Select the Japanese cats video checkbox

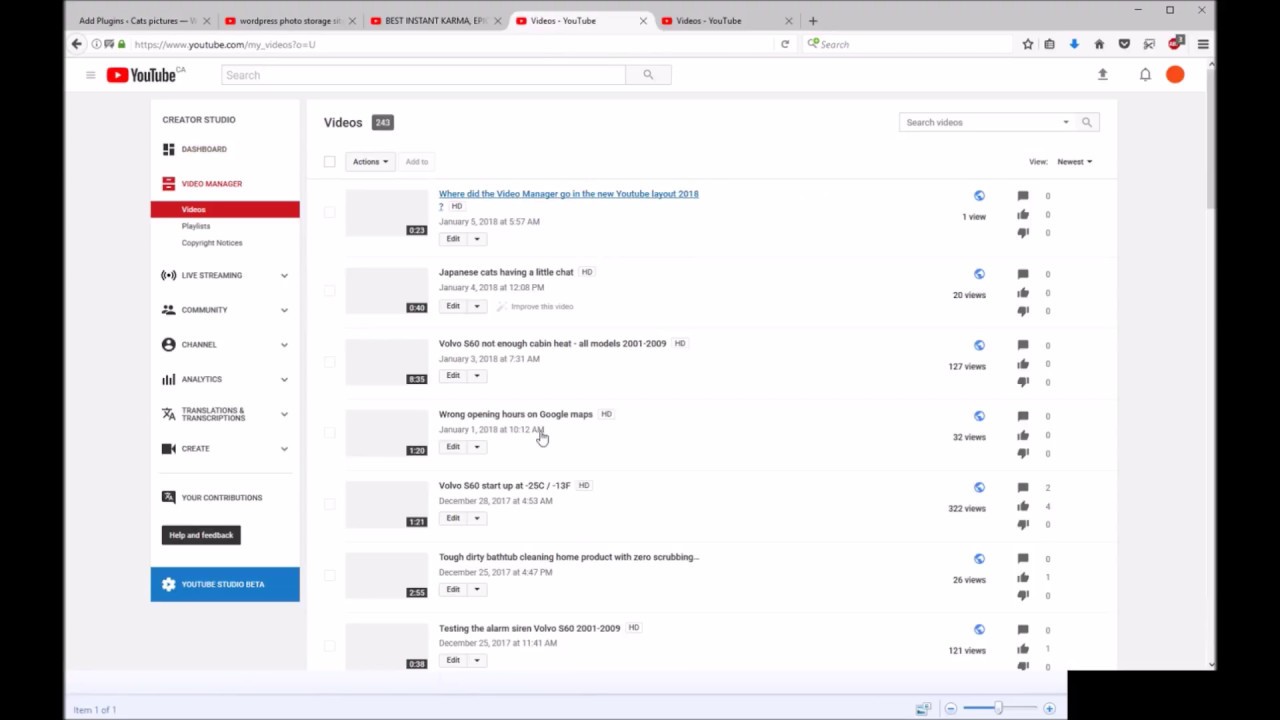coord(330,290)
